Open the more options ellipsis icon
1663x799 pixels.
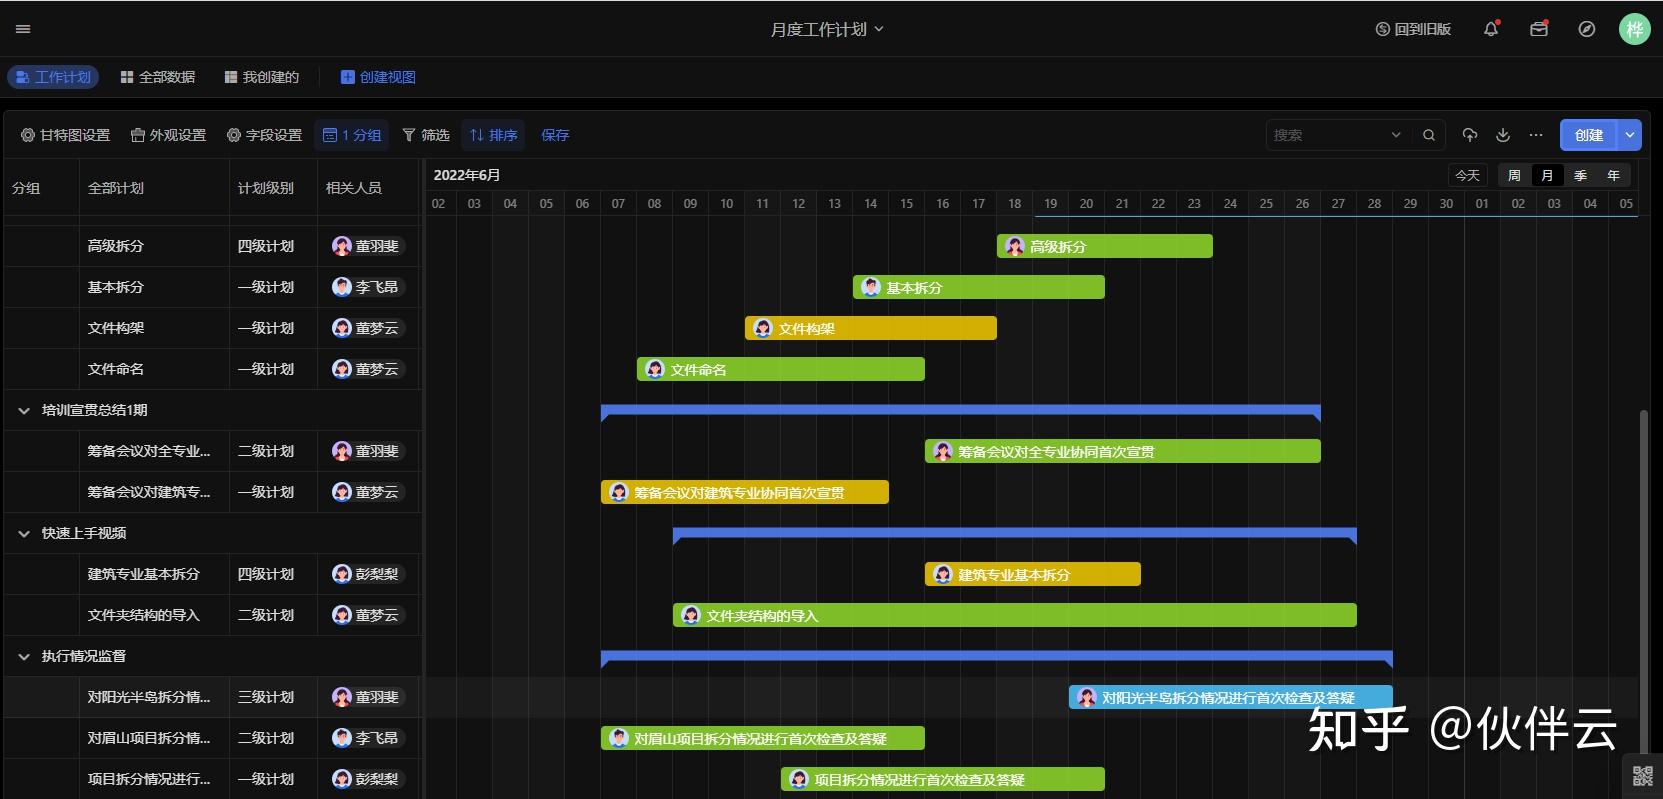click(x=1536, y=135)
